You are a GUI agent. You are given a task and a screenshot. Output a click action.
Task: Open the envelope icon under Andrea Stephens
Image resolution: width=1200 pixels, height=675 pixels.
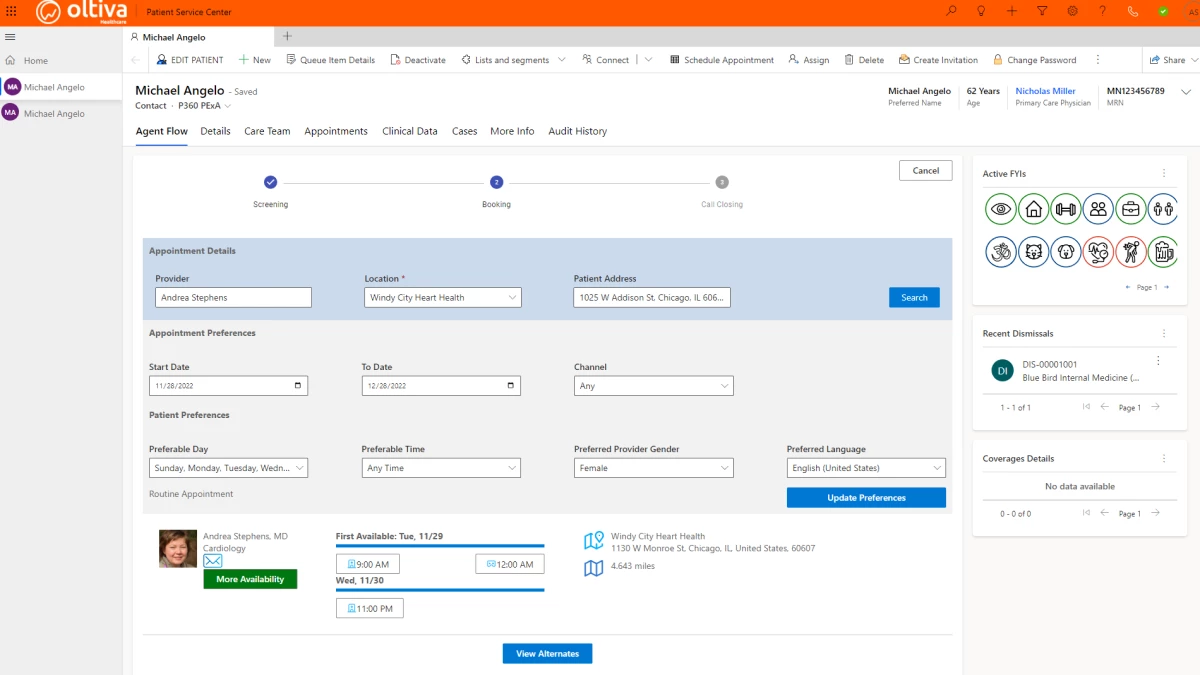point(213,562)
